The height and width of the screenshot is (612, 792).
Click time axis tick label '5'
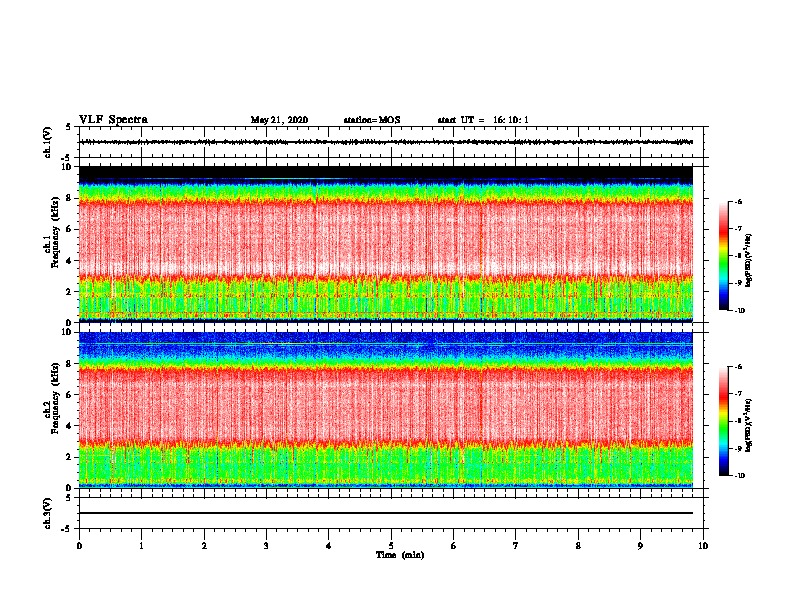[x=391, y=546]
